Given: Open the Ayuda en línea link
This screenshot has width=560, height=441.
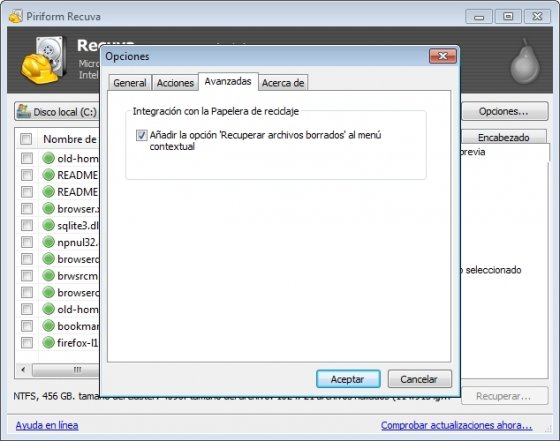Looking at the screenshot, I should tap(47, 425).
